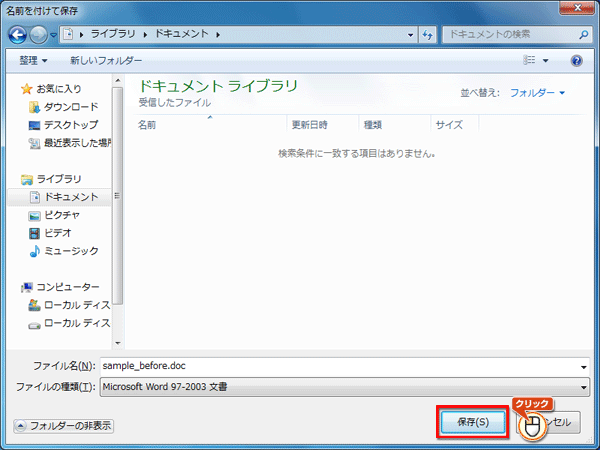600x450 pixels.
Task: Click the ビデオ film icon
Action: click(x=34, y=233)
